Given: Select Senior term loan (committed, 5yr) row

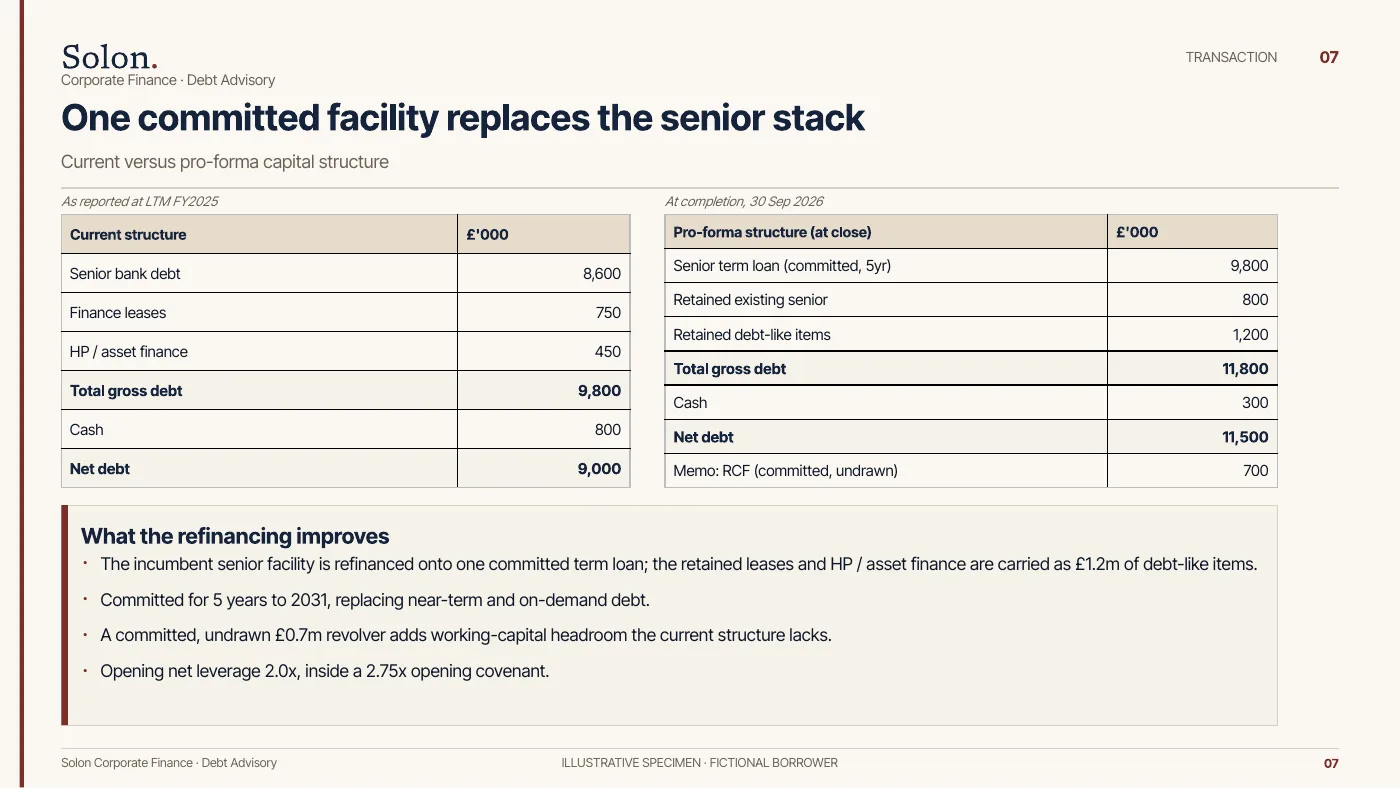Looking at the screenshot, I should 971,265.
